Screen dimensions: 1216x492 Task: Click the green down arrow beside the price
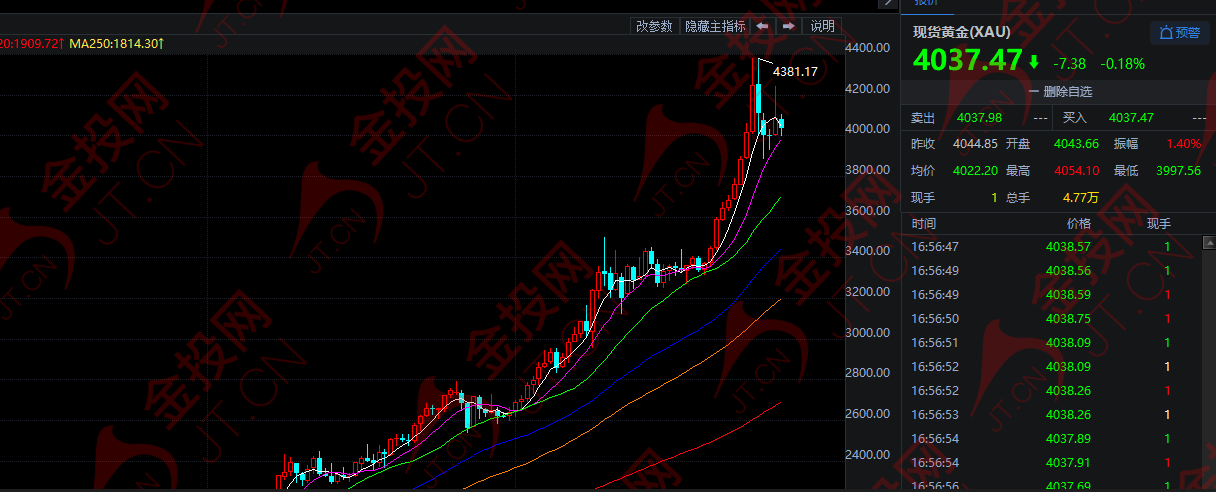(1034, 62)
